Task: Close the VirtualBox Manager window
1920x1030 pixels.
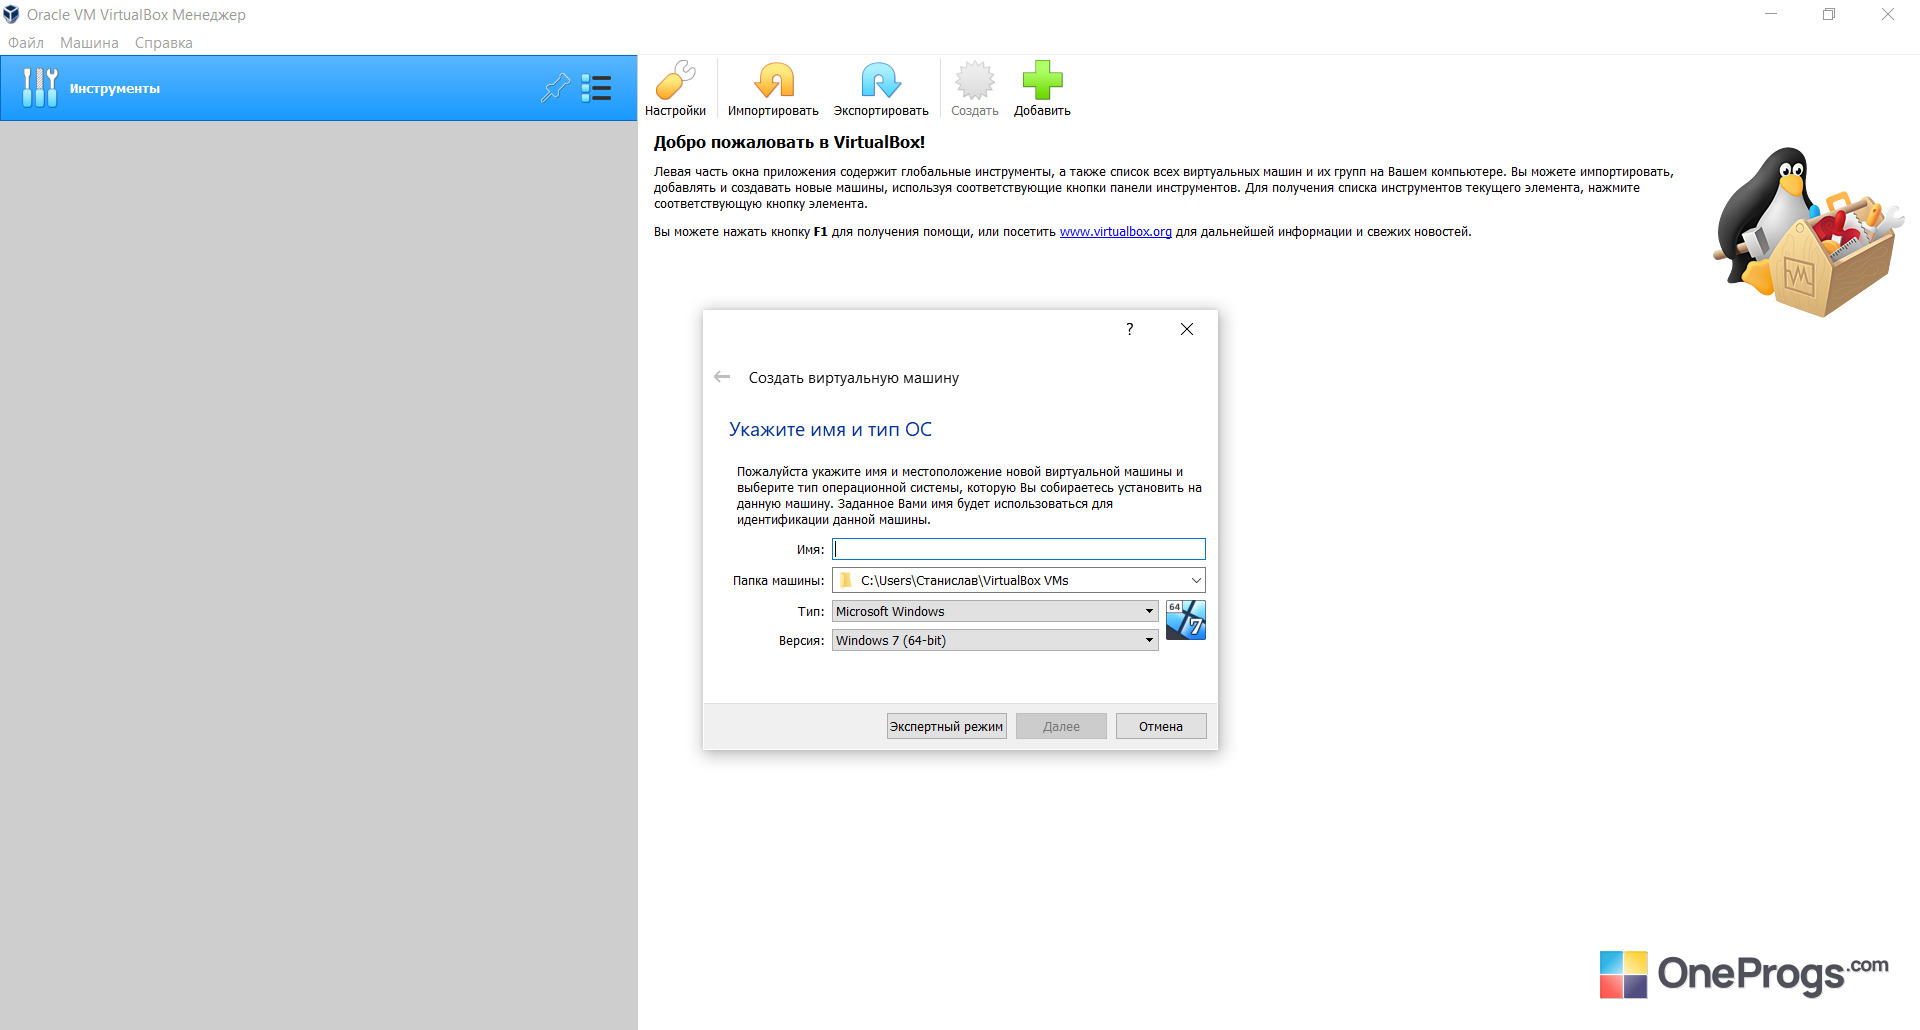Action: coord(1888,14)
